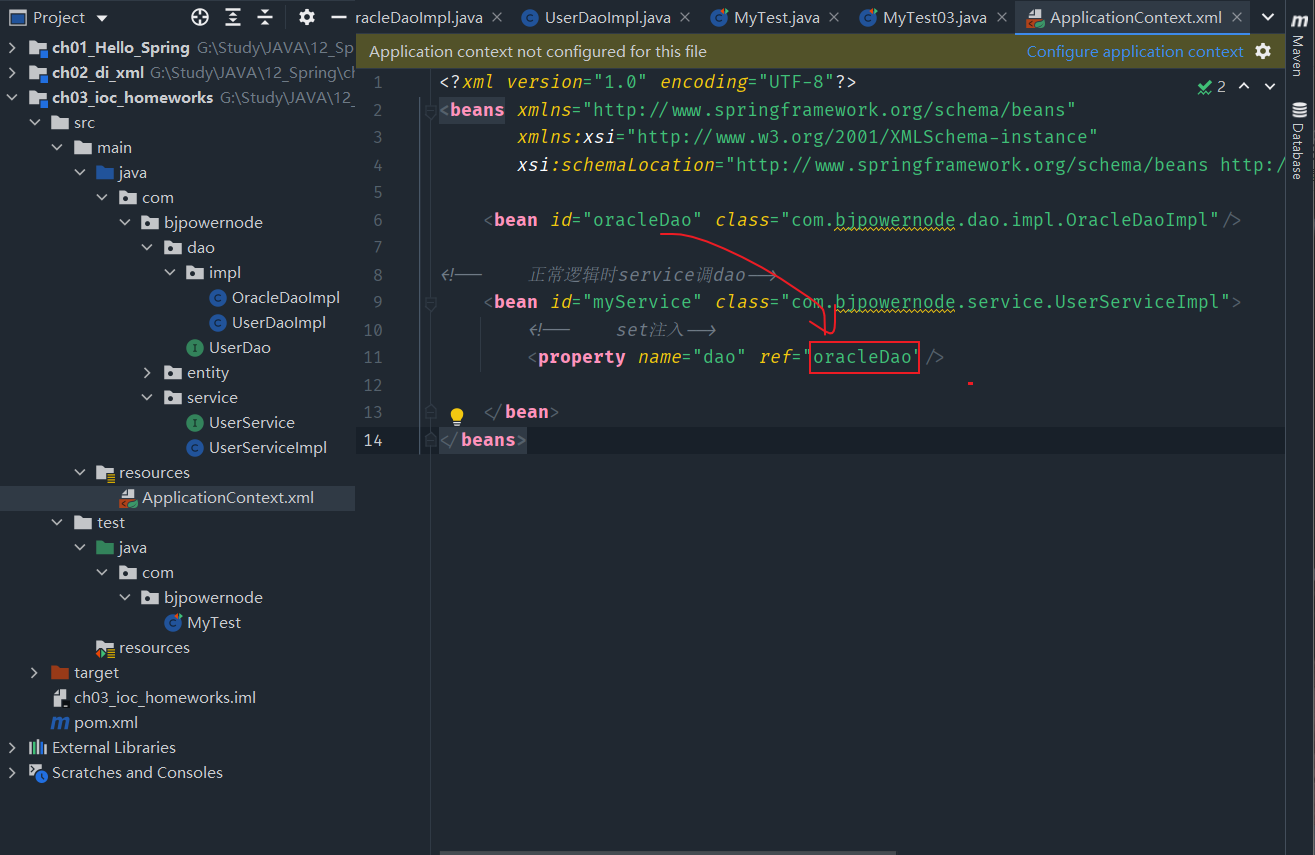Click the 'Application context not configured' notification text

pos(538,51)
